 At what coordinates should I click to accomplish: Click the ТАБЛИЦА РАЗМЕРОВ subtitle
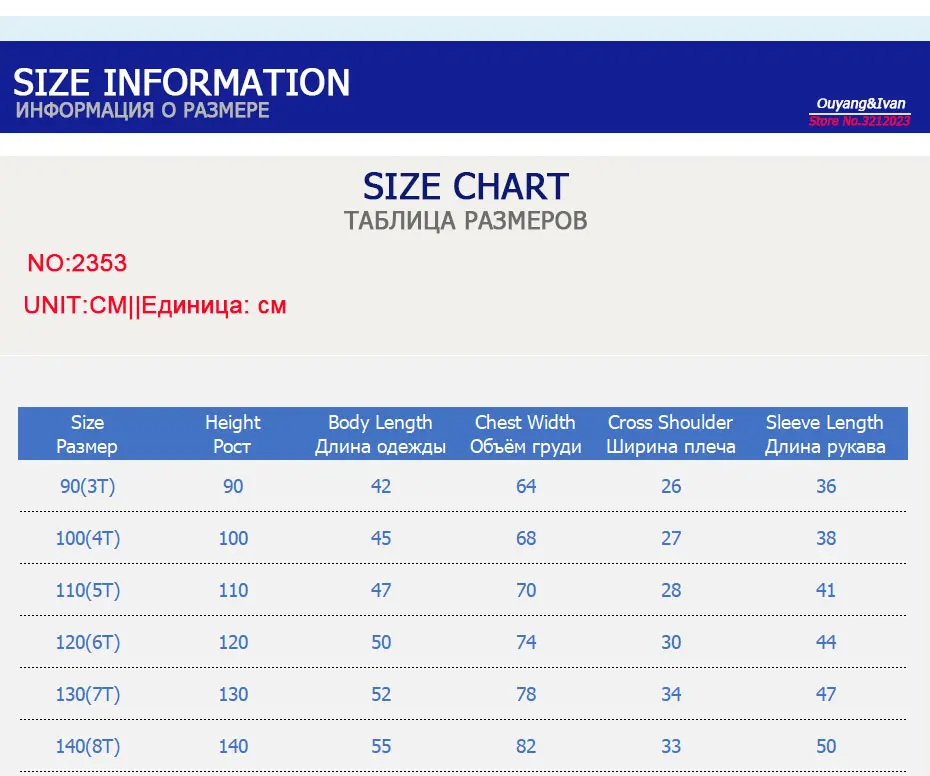[x=466, y=221]
